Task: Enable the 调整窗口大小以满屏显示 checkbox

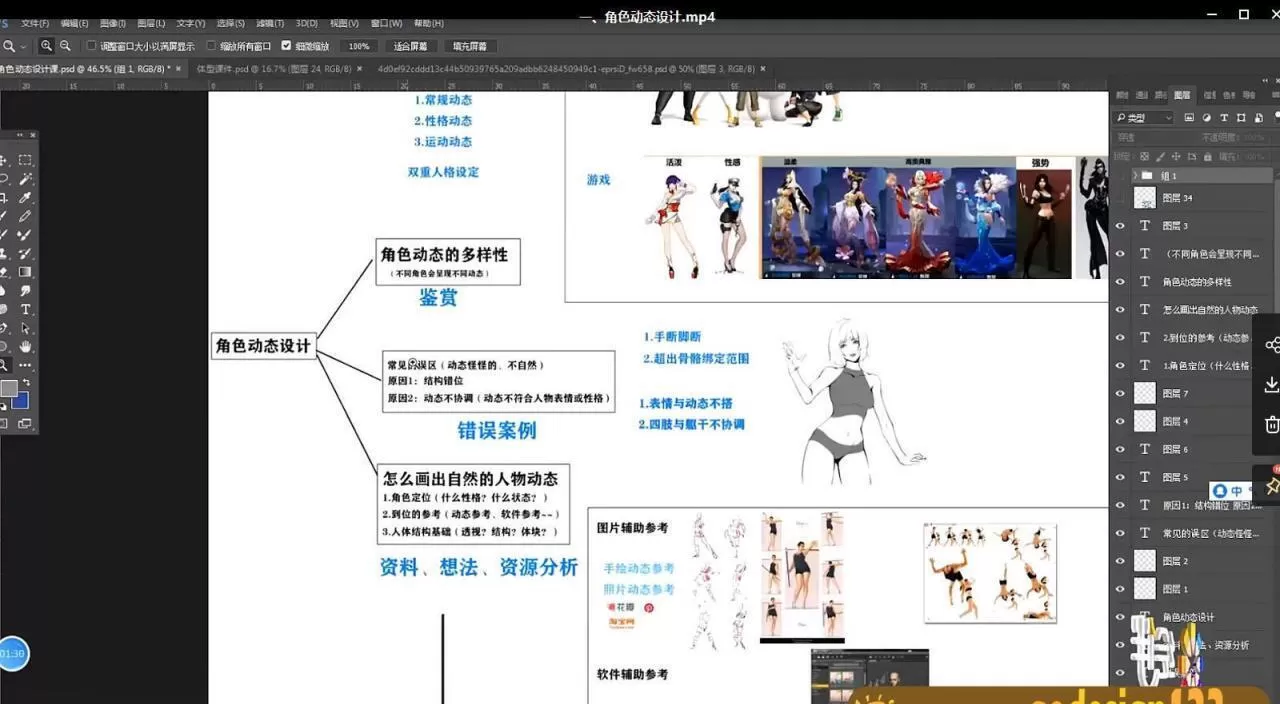Action: [91, 45]
